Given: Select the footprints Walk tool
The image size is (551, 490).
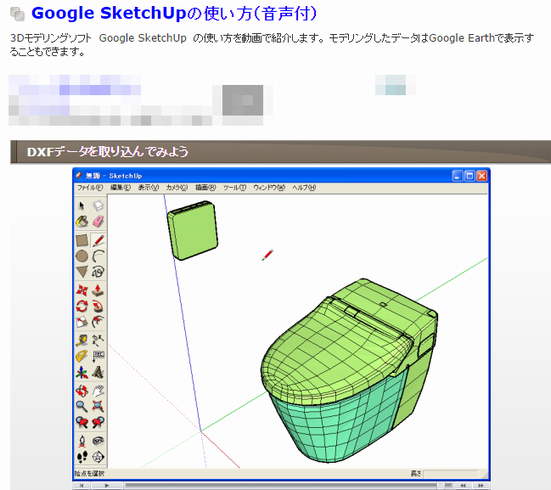Looking at the screenshot, I should pyautogui.click(x=82, y=457).
